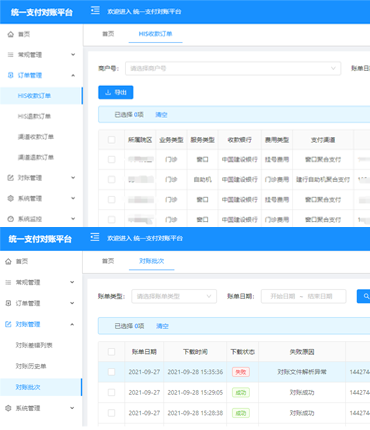Select the 对账批次 tab
The height and width of the screenshot is (430, 370).
(x=152, y=261)
